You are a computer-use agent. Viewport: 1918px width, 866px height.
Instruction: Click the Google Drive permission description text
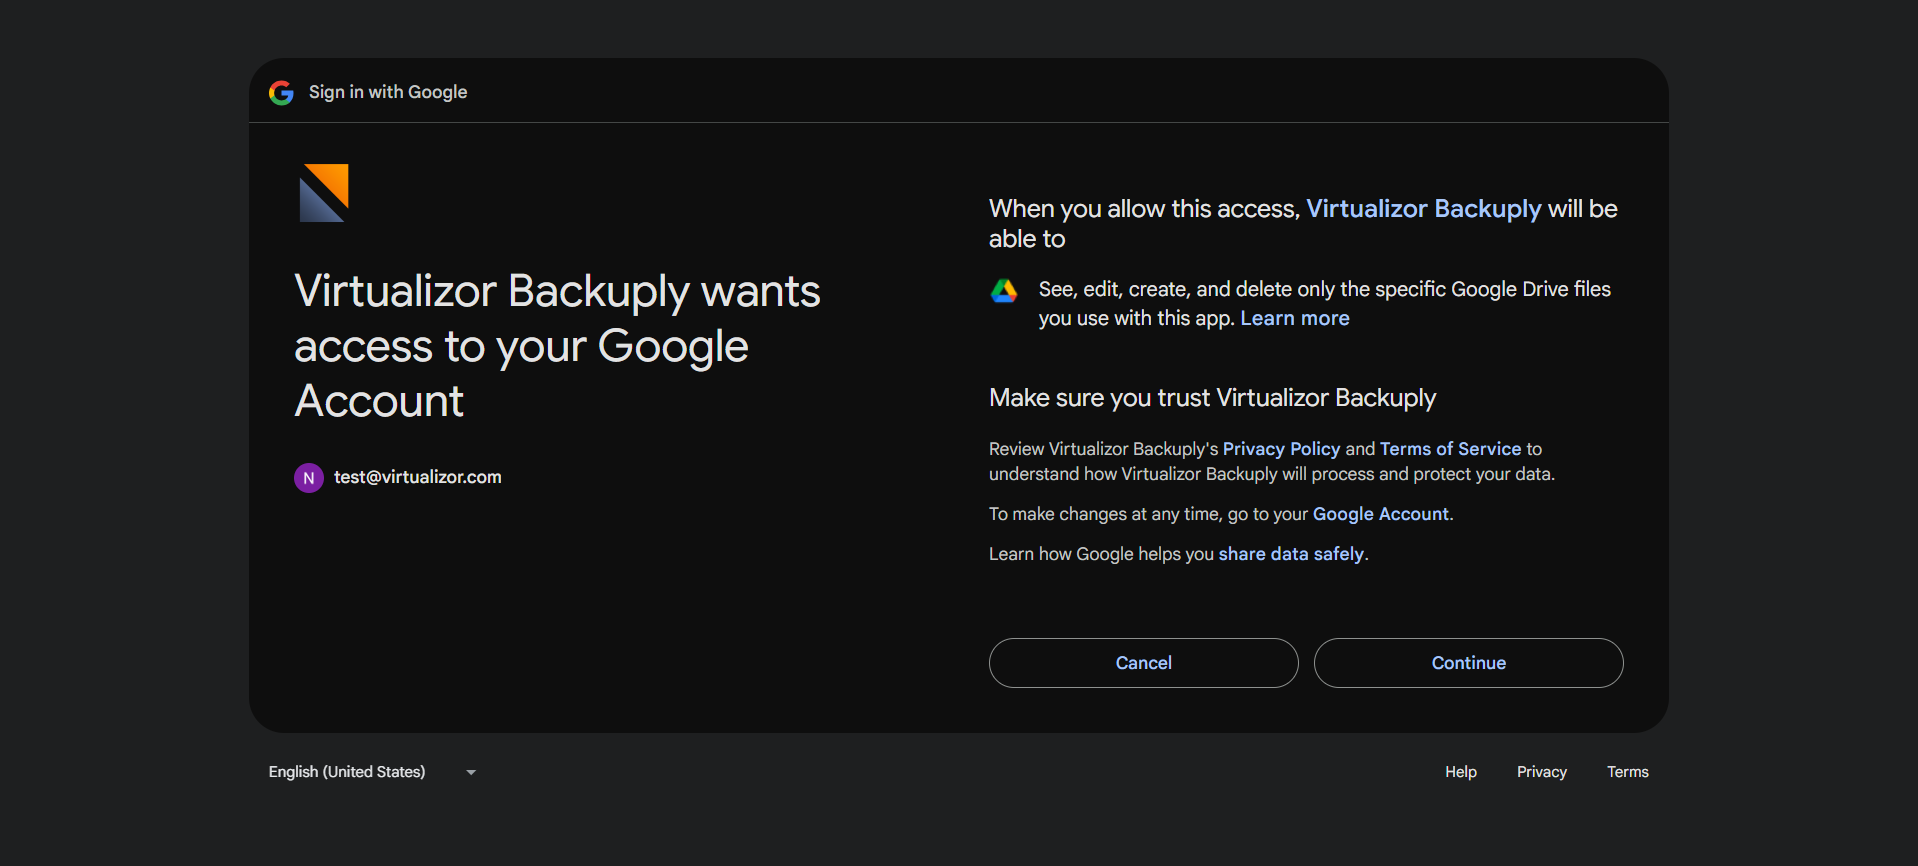1325,303
